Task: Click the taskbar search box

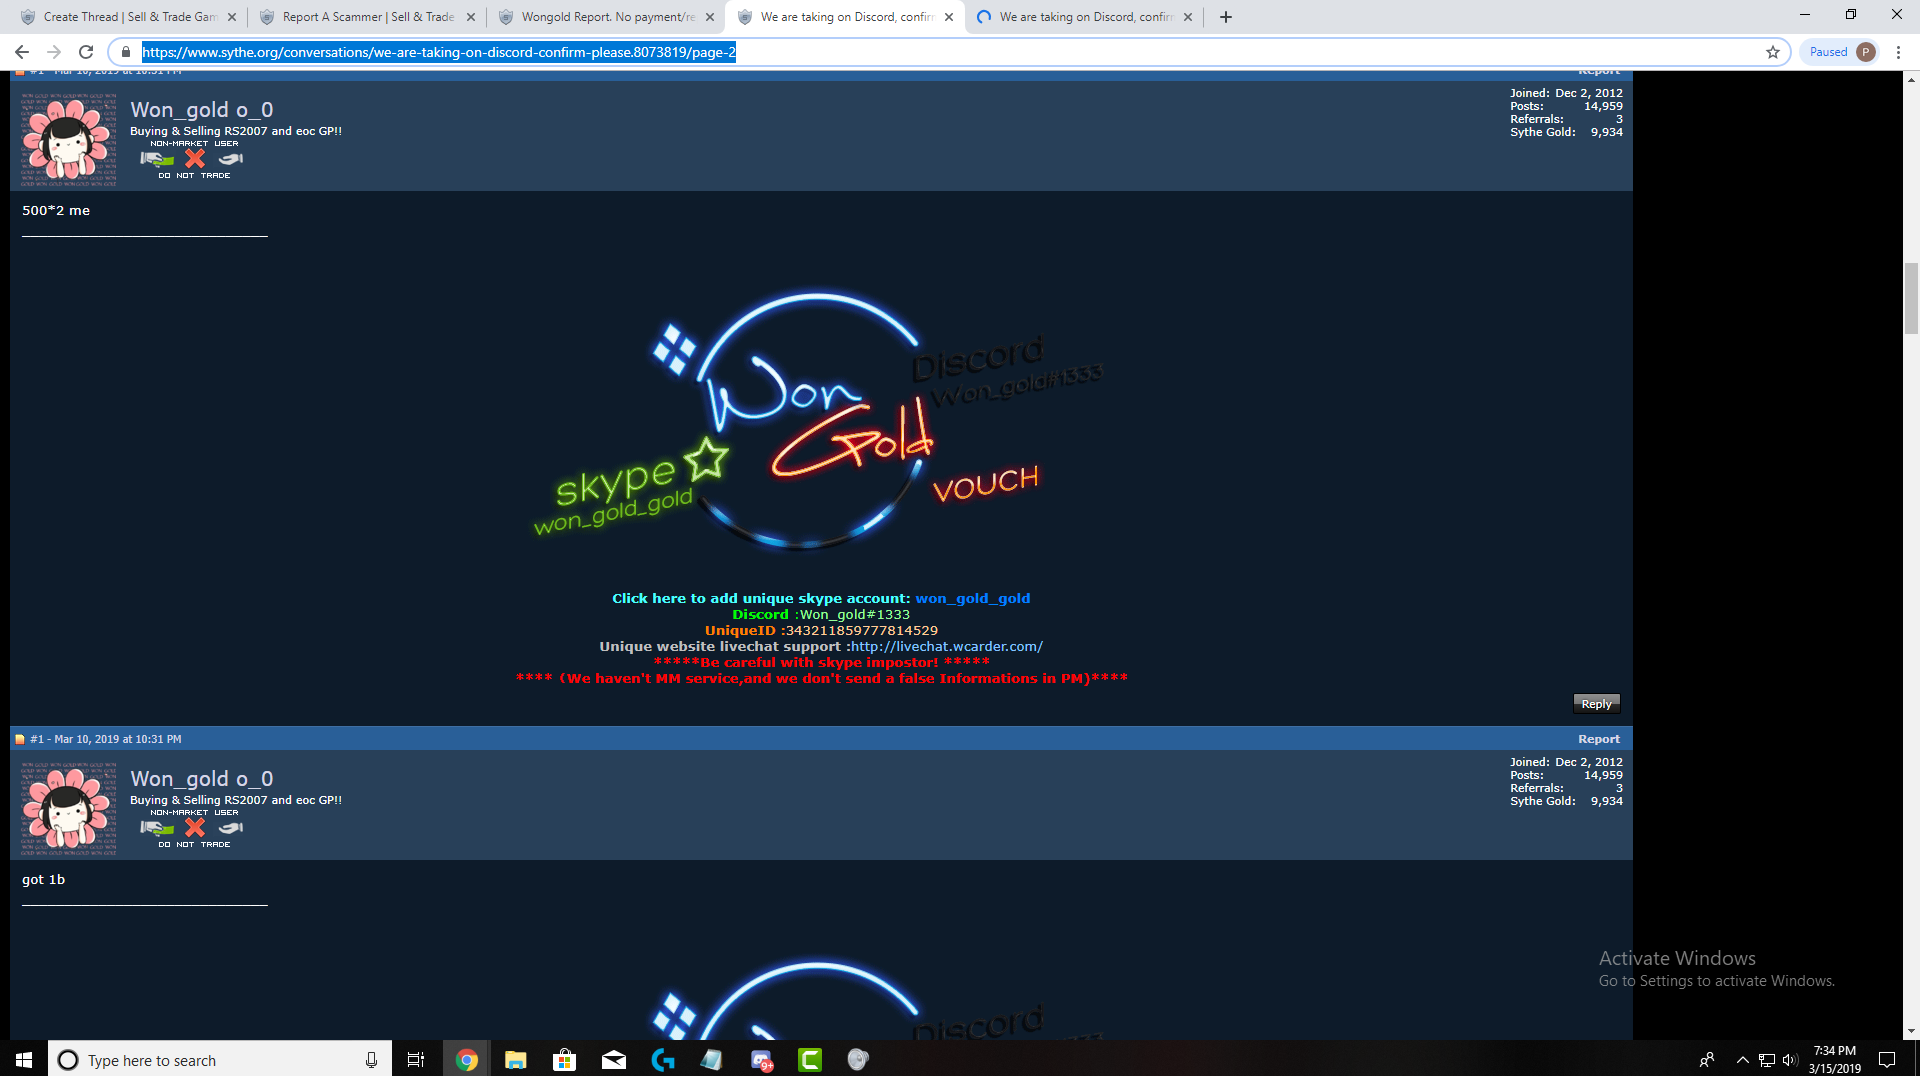Action: point(220,1059)
